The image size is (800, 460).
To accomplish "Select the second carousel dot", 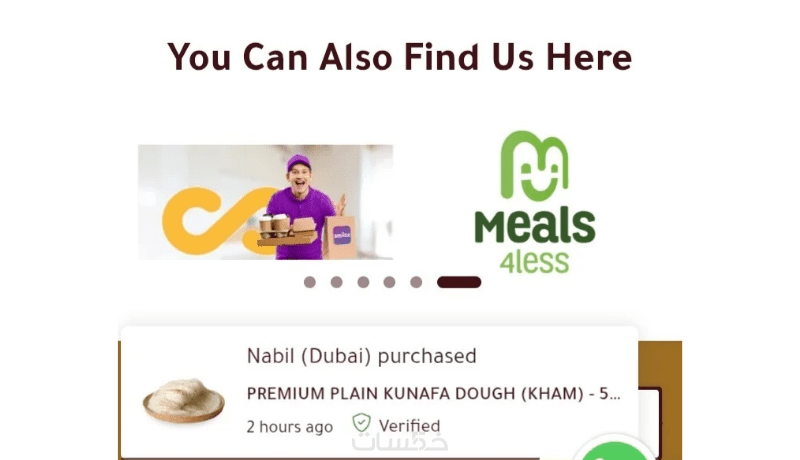I will 336,282.
